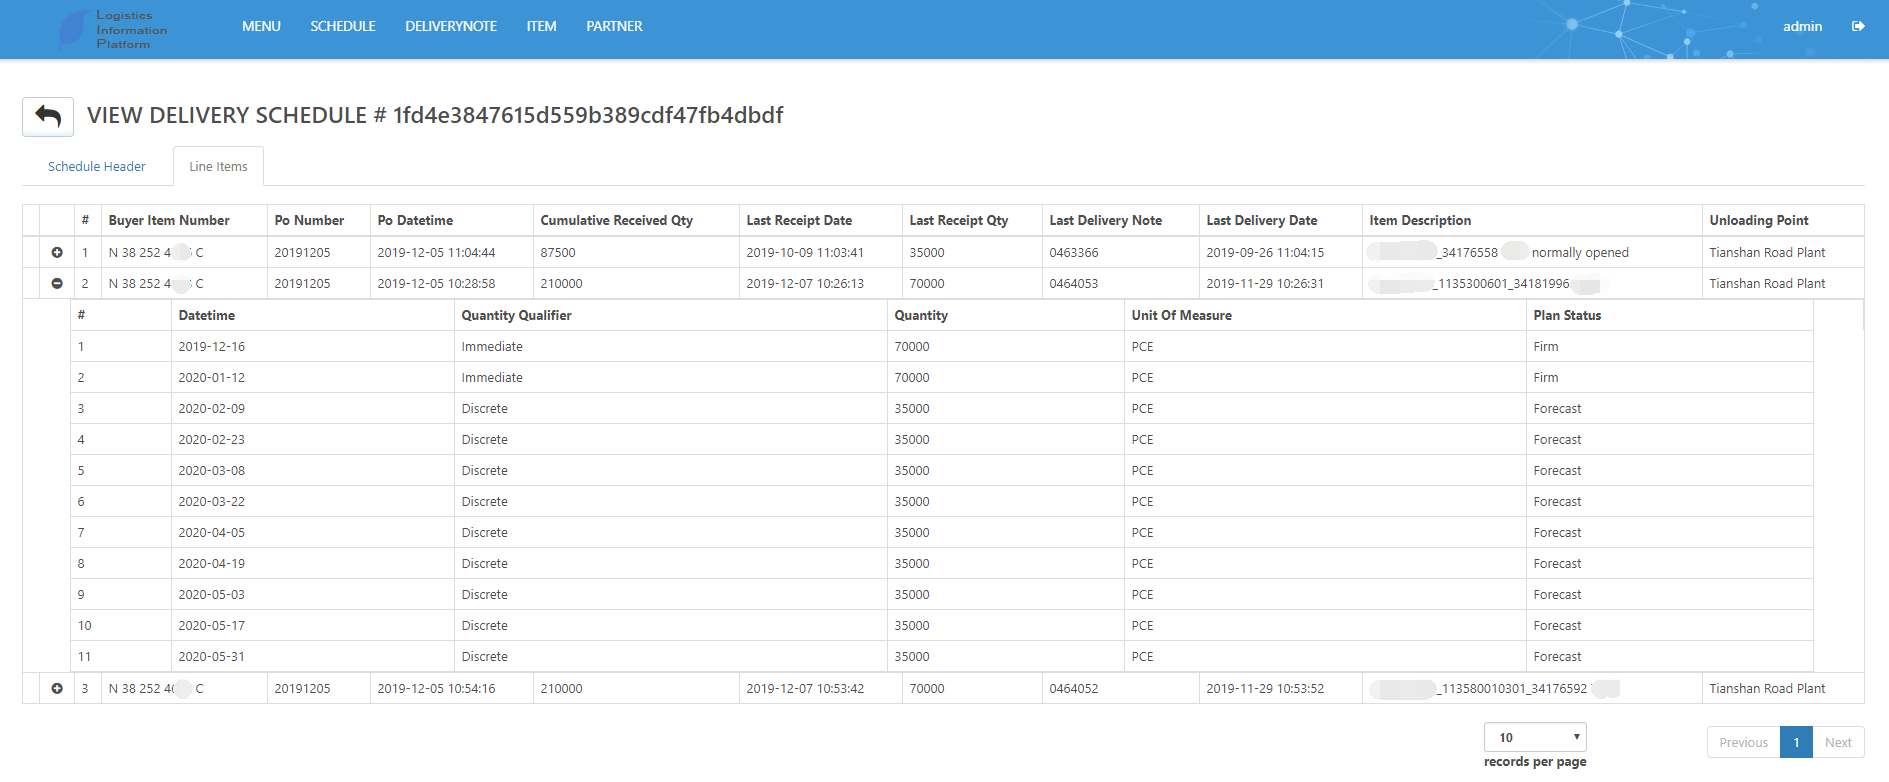Click the admin user link
Image resolution: width=1889 pixels, height=782 pixels.
tap(1802, 26)
